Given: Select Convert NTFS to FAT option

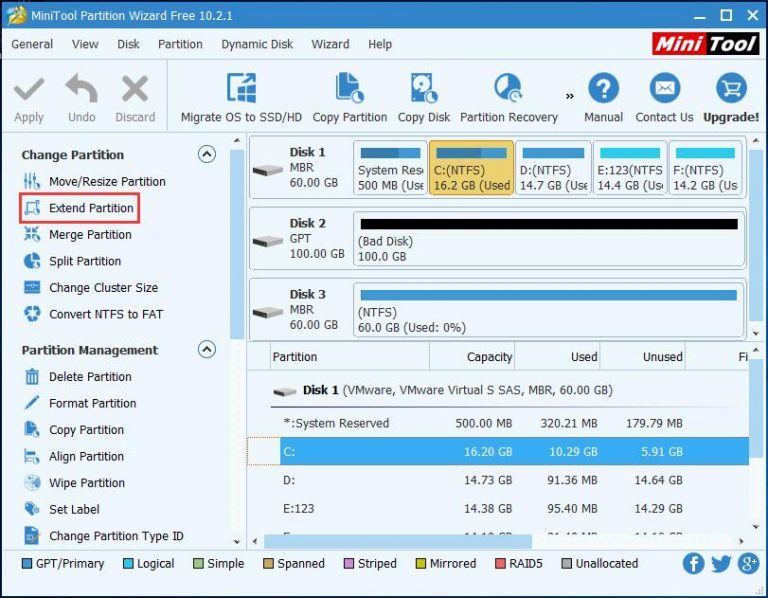Looking at the screenshot, I should coord(93,314).
